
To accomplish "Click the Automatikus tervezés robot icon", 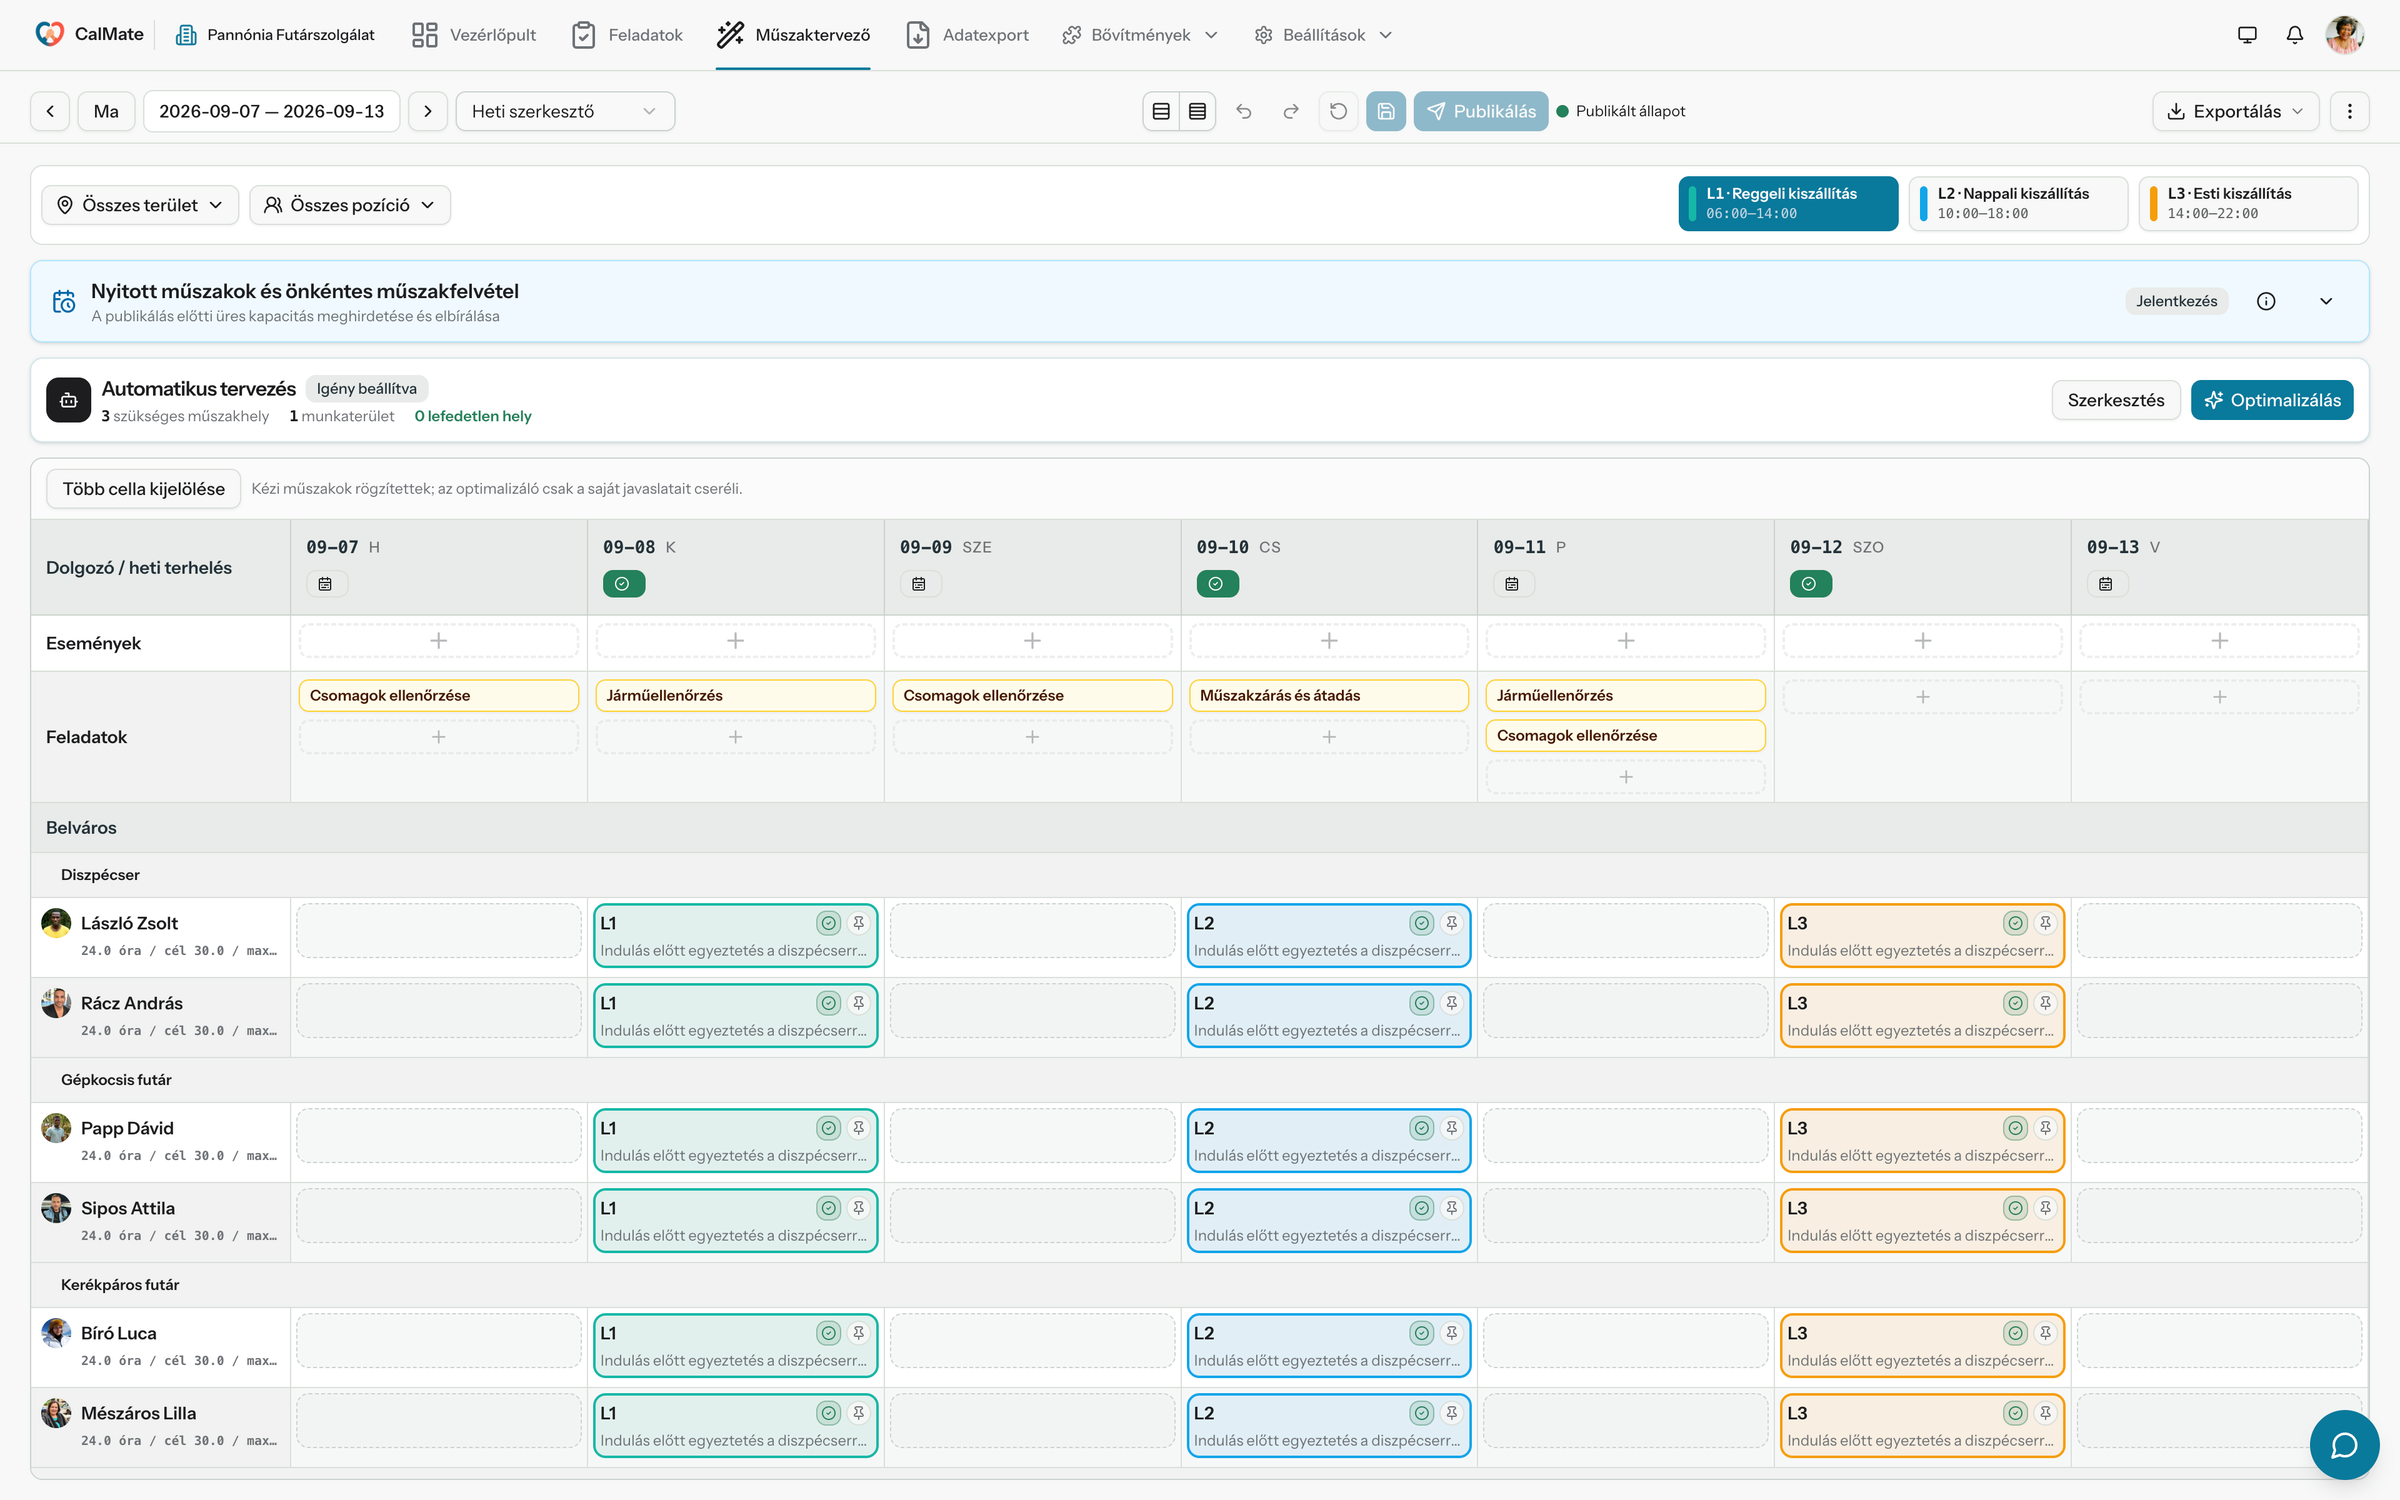I will (68, 400).
